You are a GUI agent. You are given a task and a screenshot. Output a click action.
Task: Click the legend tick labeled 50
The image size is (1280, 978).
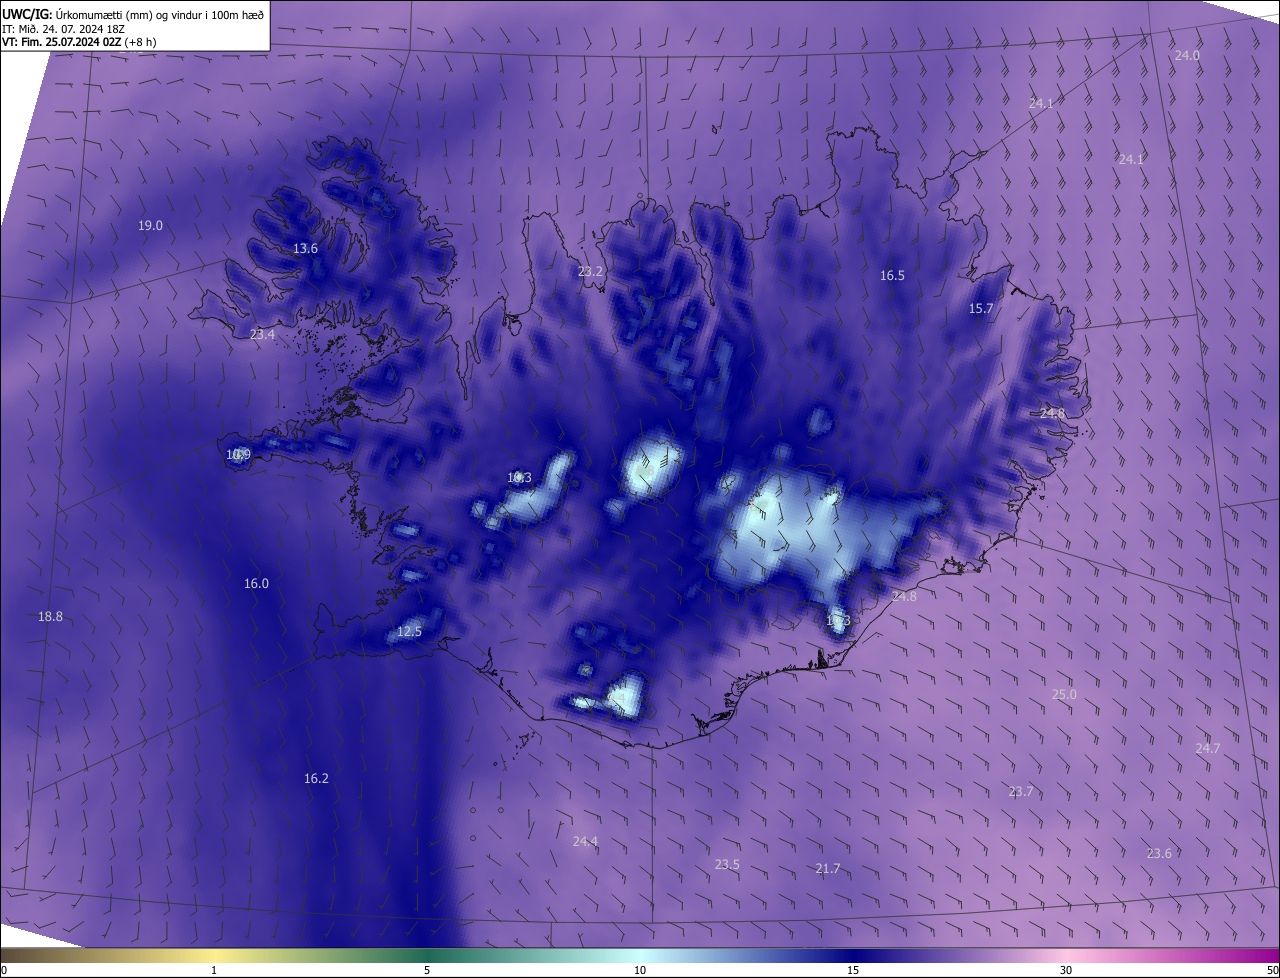(x=1272, y=971)
